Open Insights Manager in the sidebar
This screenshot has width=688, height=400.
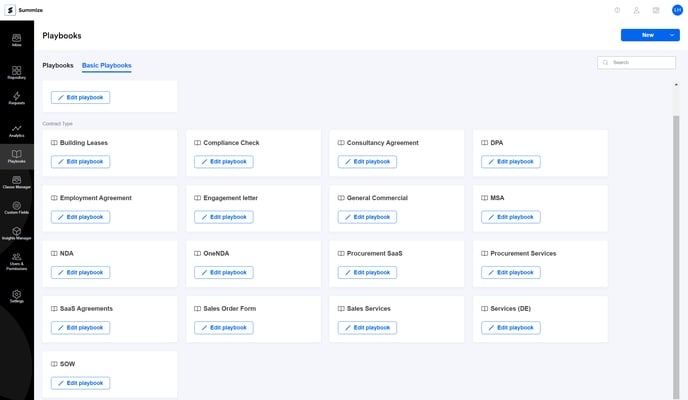pos(16,234)
